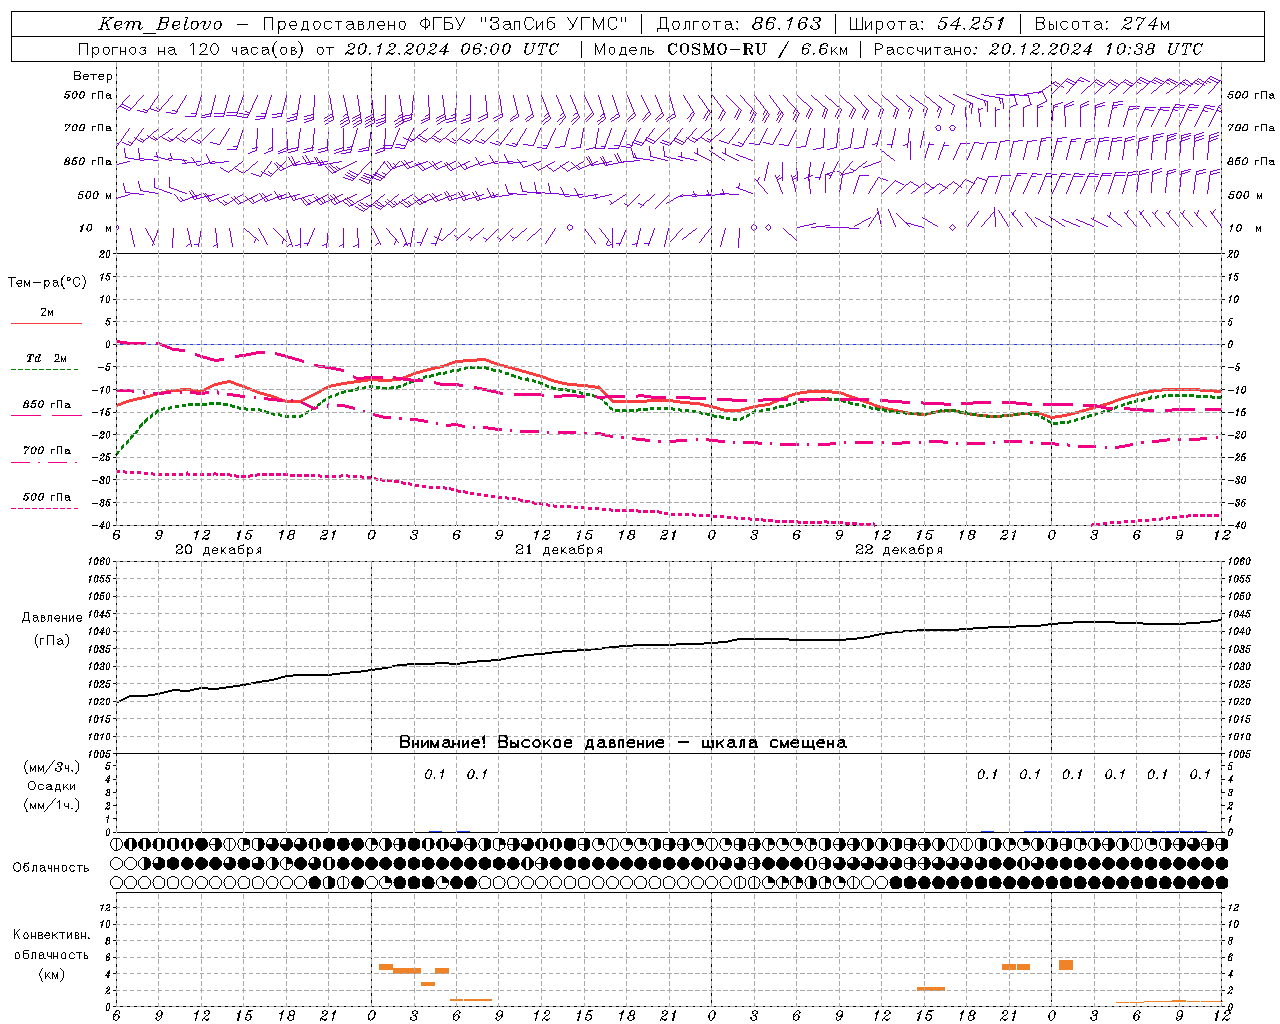Click the '(мм/3ч.)' precipitation unit label
The image size is (1280, 1024).
tap(52, 767)
